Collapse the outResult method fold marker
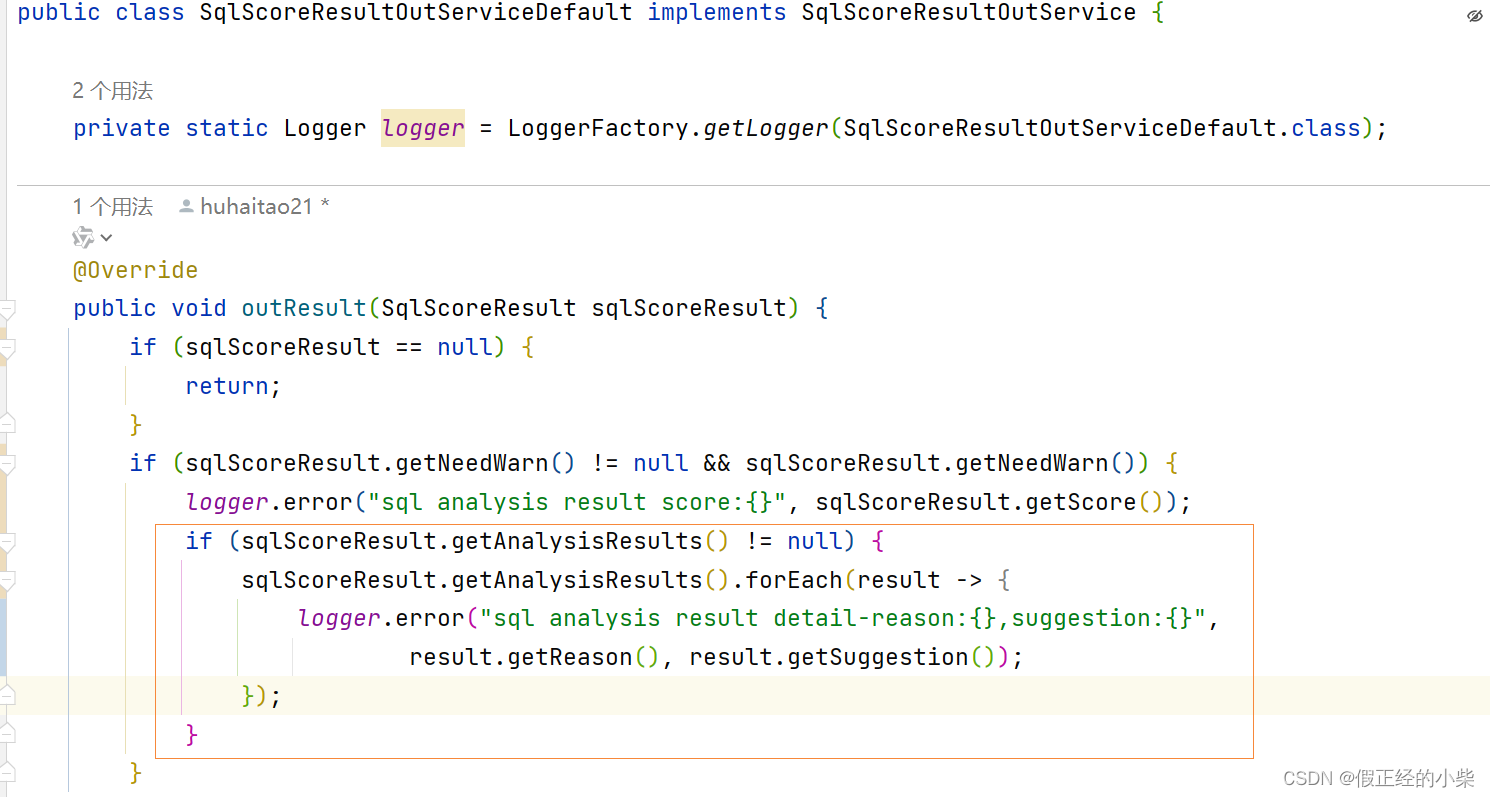The image size is (1490, 797). 6,310
